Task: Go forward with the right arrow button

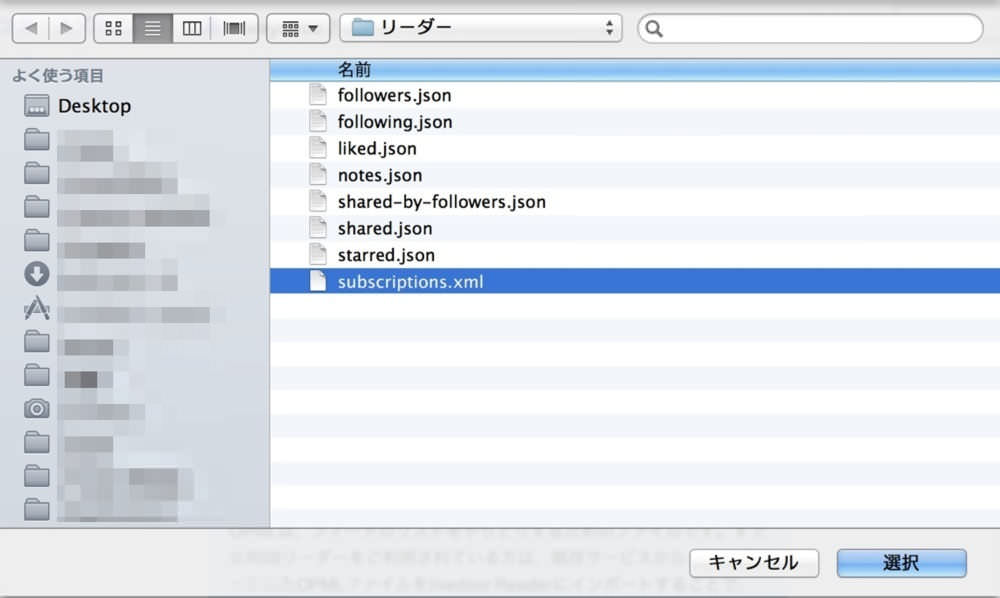Action: click(x=67, y=28)
